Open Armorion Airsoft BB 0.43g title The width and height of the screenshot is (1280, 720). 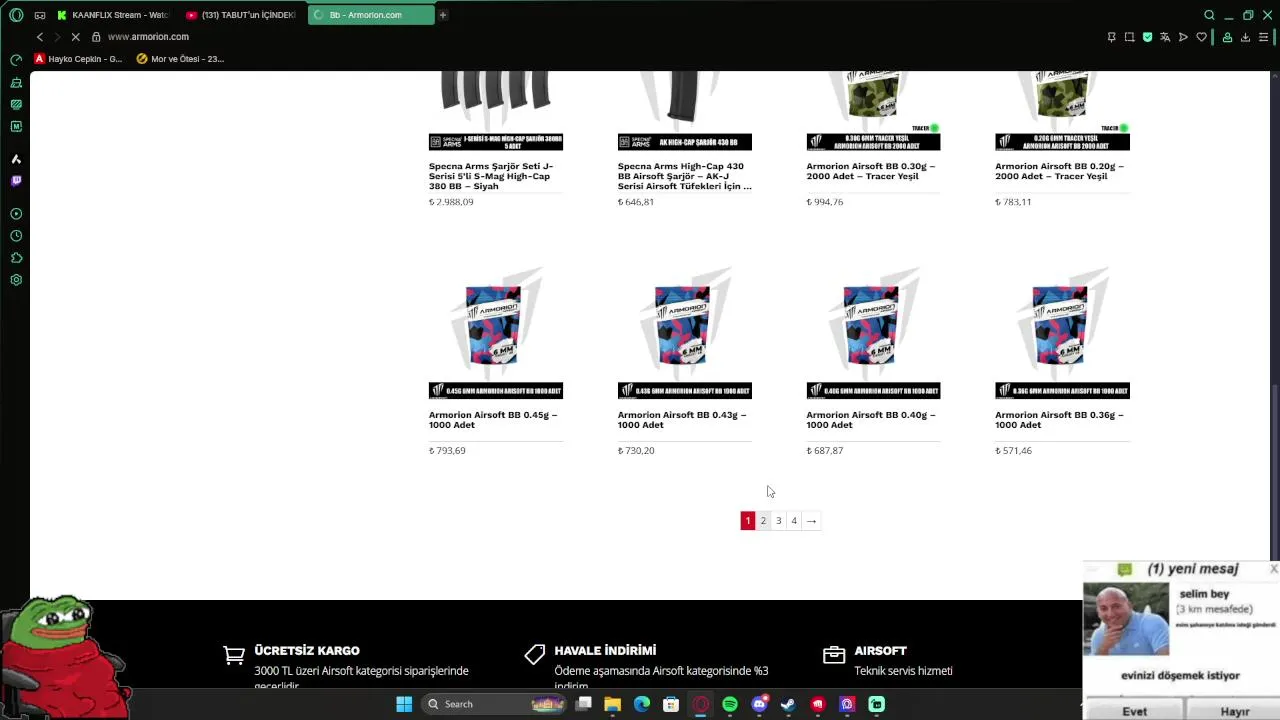[682, 420]
